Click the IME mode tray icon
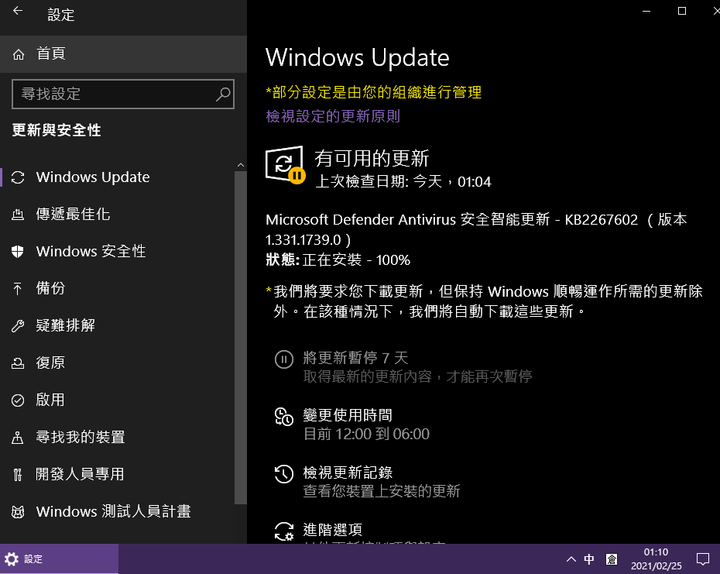This screenshot has width=720, height=574. (611, 559)
